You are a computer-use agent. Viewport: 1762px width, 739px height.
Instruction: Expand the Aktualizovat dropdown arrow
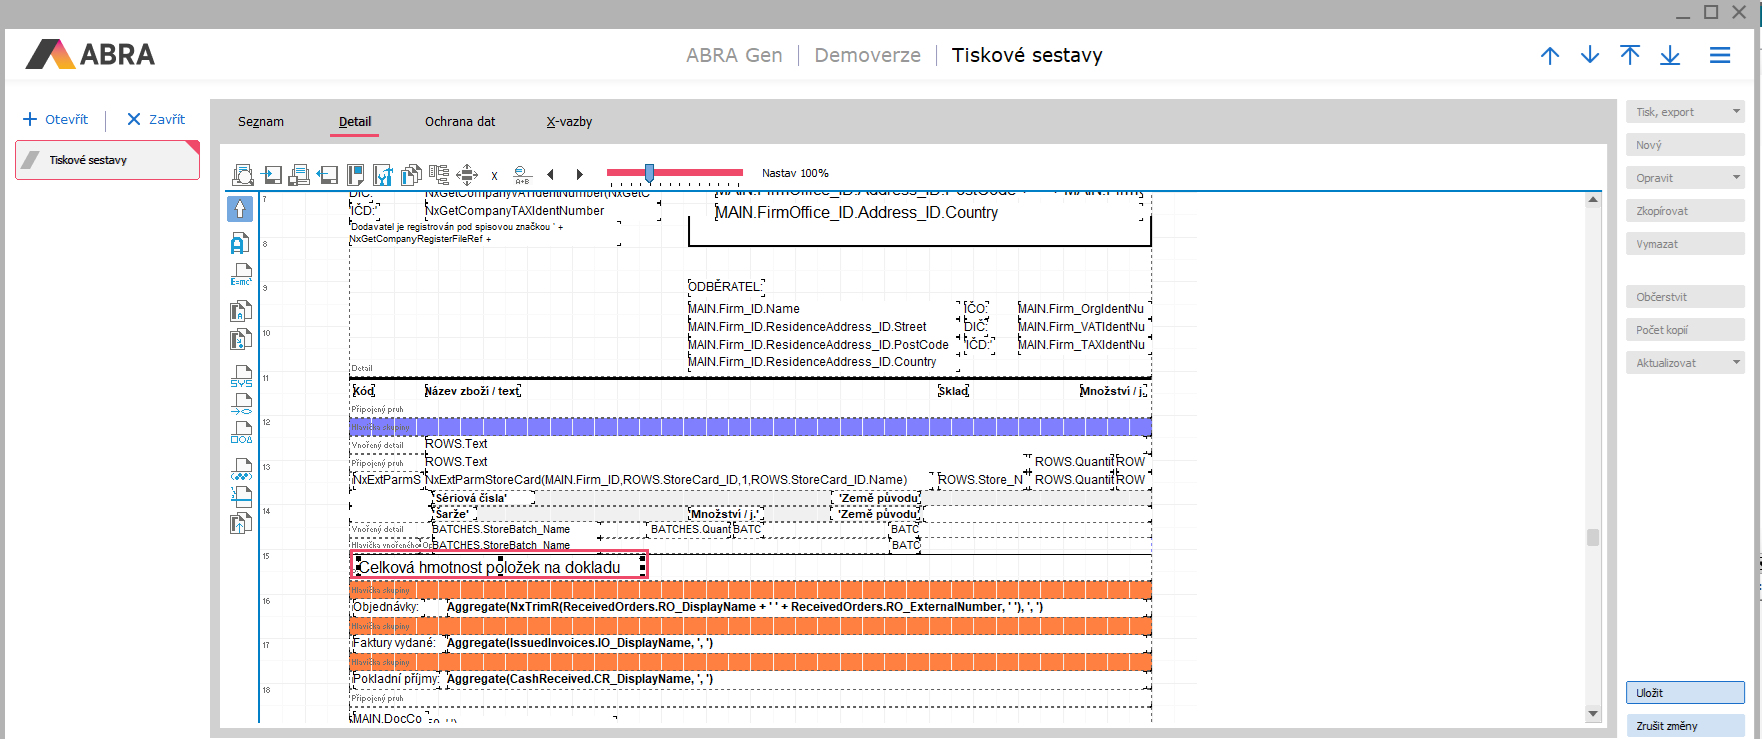[x=1736, y=363]
